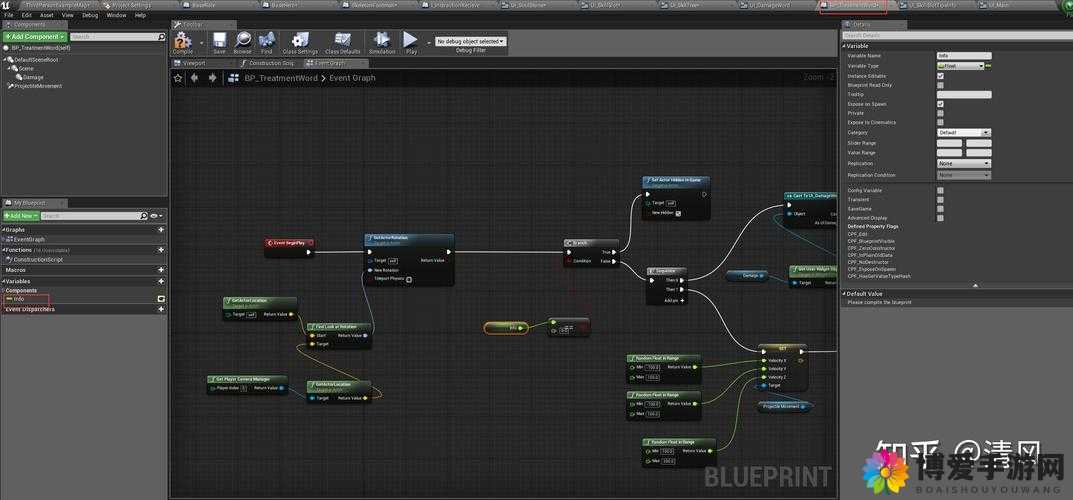Toggle the Instance Editable checkbox
The height and width of the screenshot is (500, 1073).
click(x=940, y=76)
